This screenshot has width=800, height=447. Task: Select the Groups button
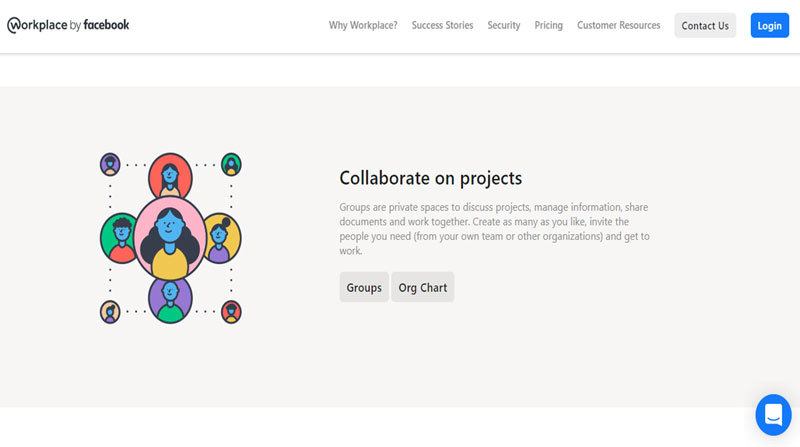[x=364, y=287]
